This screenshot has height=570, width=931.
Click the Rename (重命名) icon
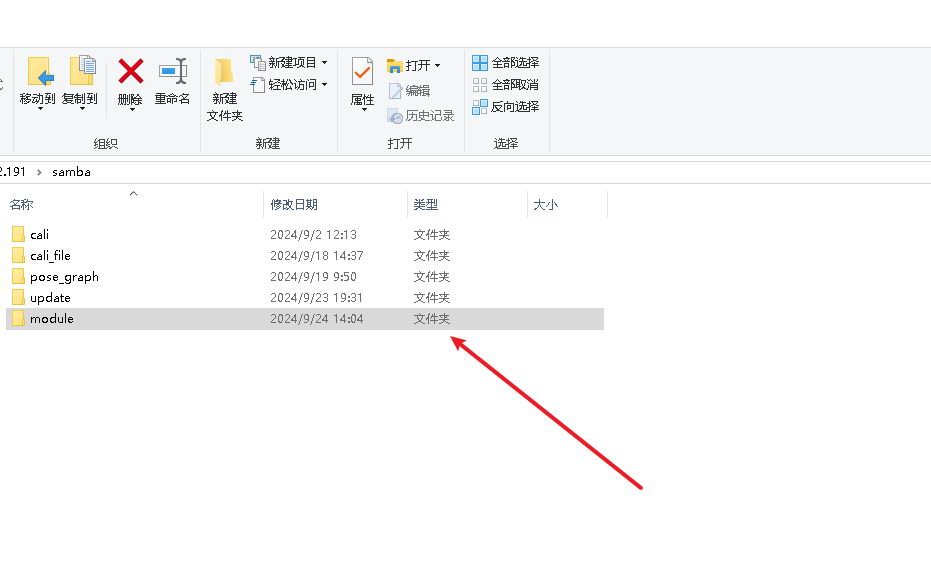tap(173, 71)
